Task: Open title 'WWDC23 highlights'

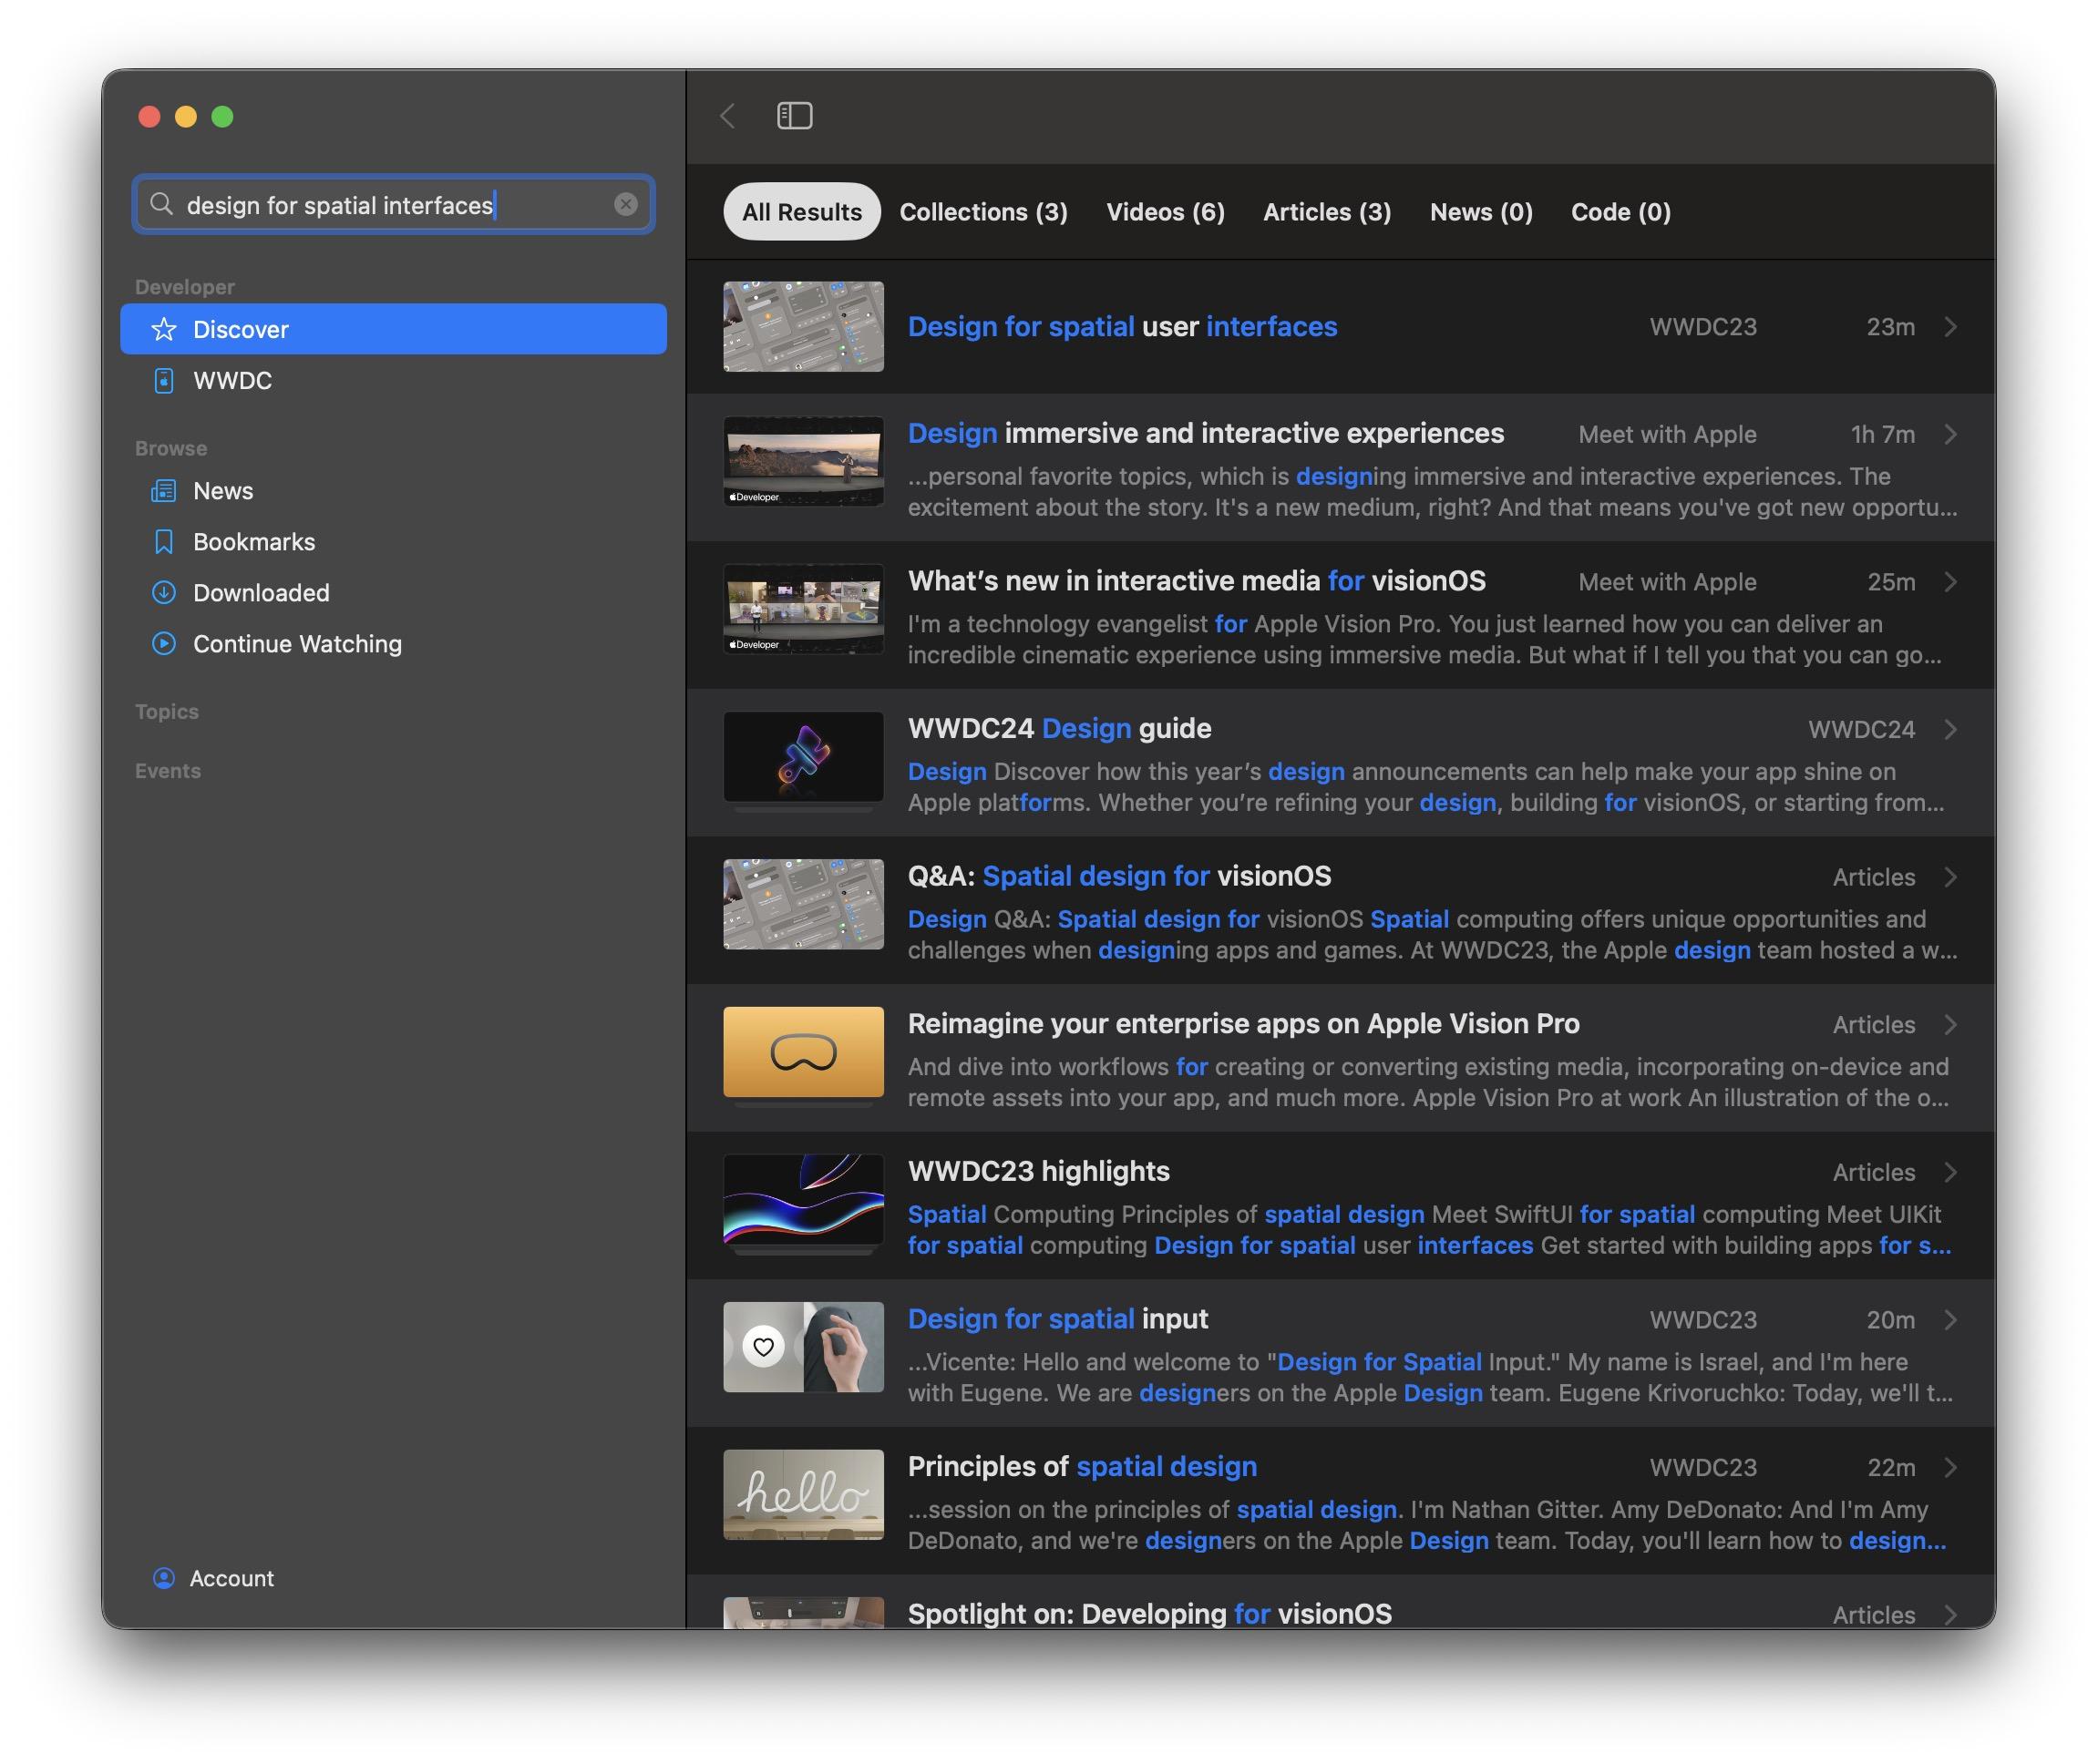Action: point(1039,1171)
